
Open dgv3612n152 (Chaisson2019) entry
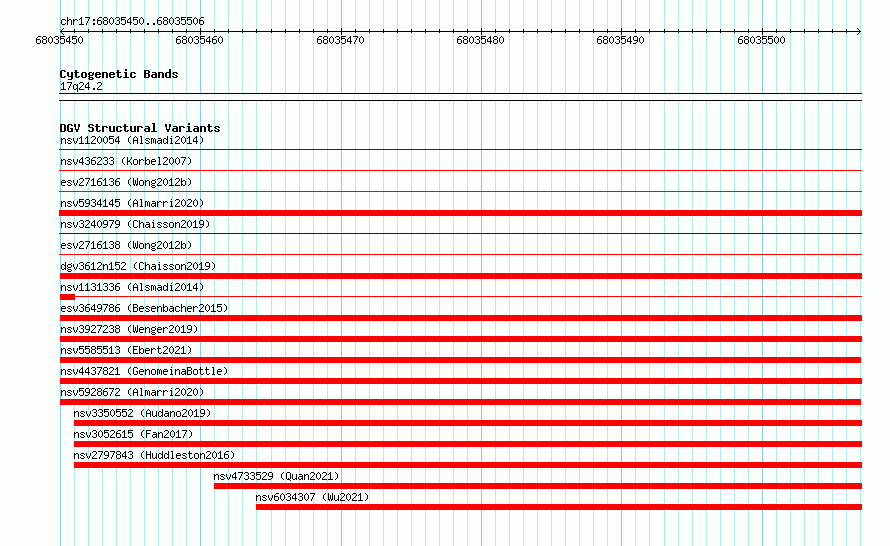click(138, 266)
